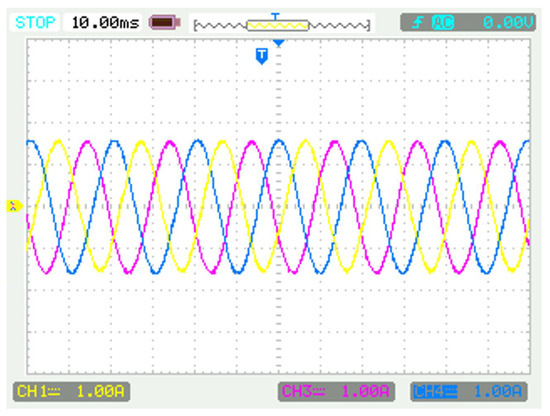Click the blue waveform peak at center
This screenshot has height=416, width=550.
point(279,141)
